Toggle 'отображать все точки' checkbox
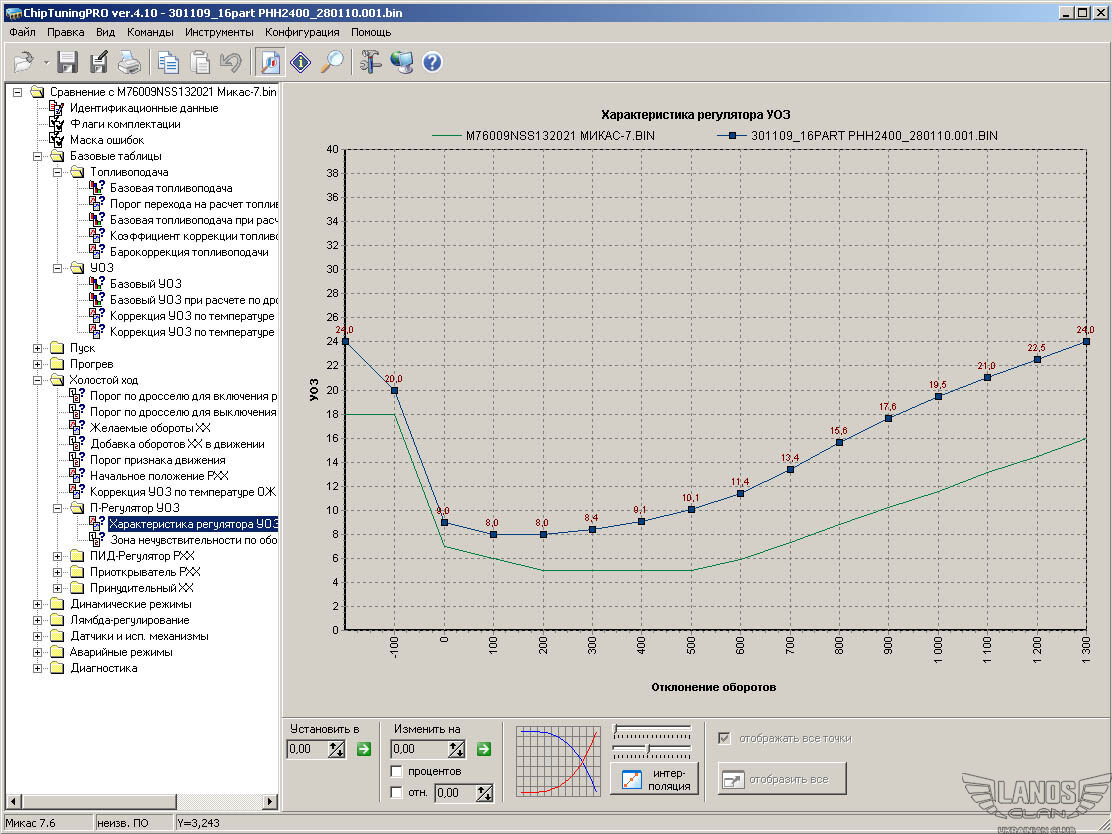 [x=725, y=739]
